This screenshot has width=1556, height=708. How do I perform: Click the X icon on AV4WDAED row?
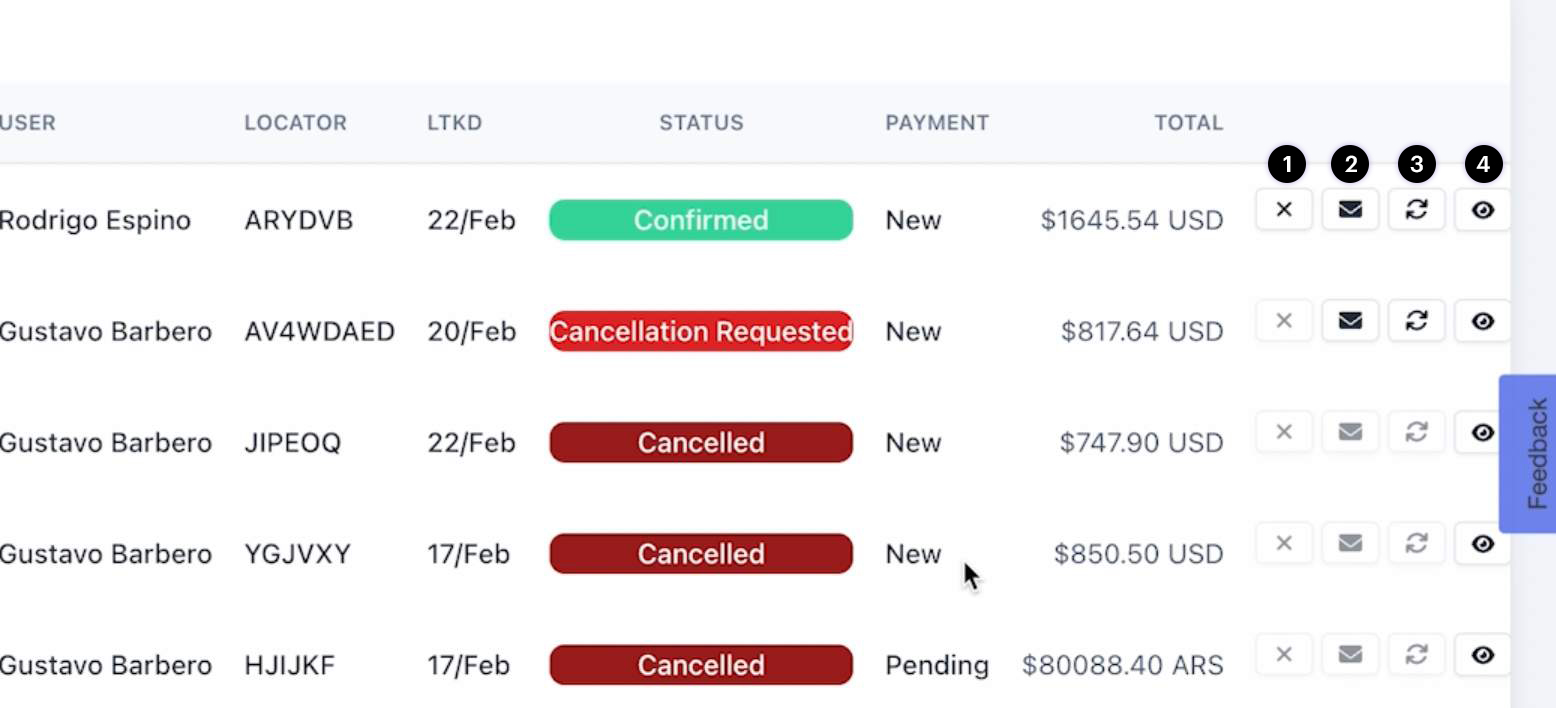1284,321
